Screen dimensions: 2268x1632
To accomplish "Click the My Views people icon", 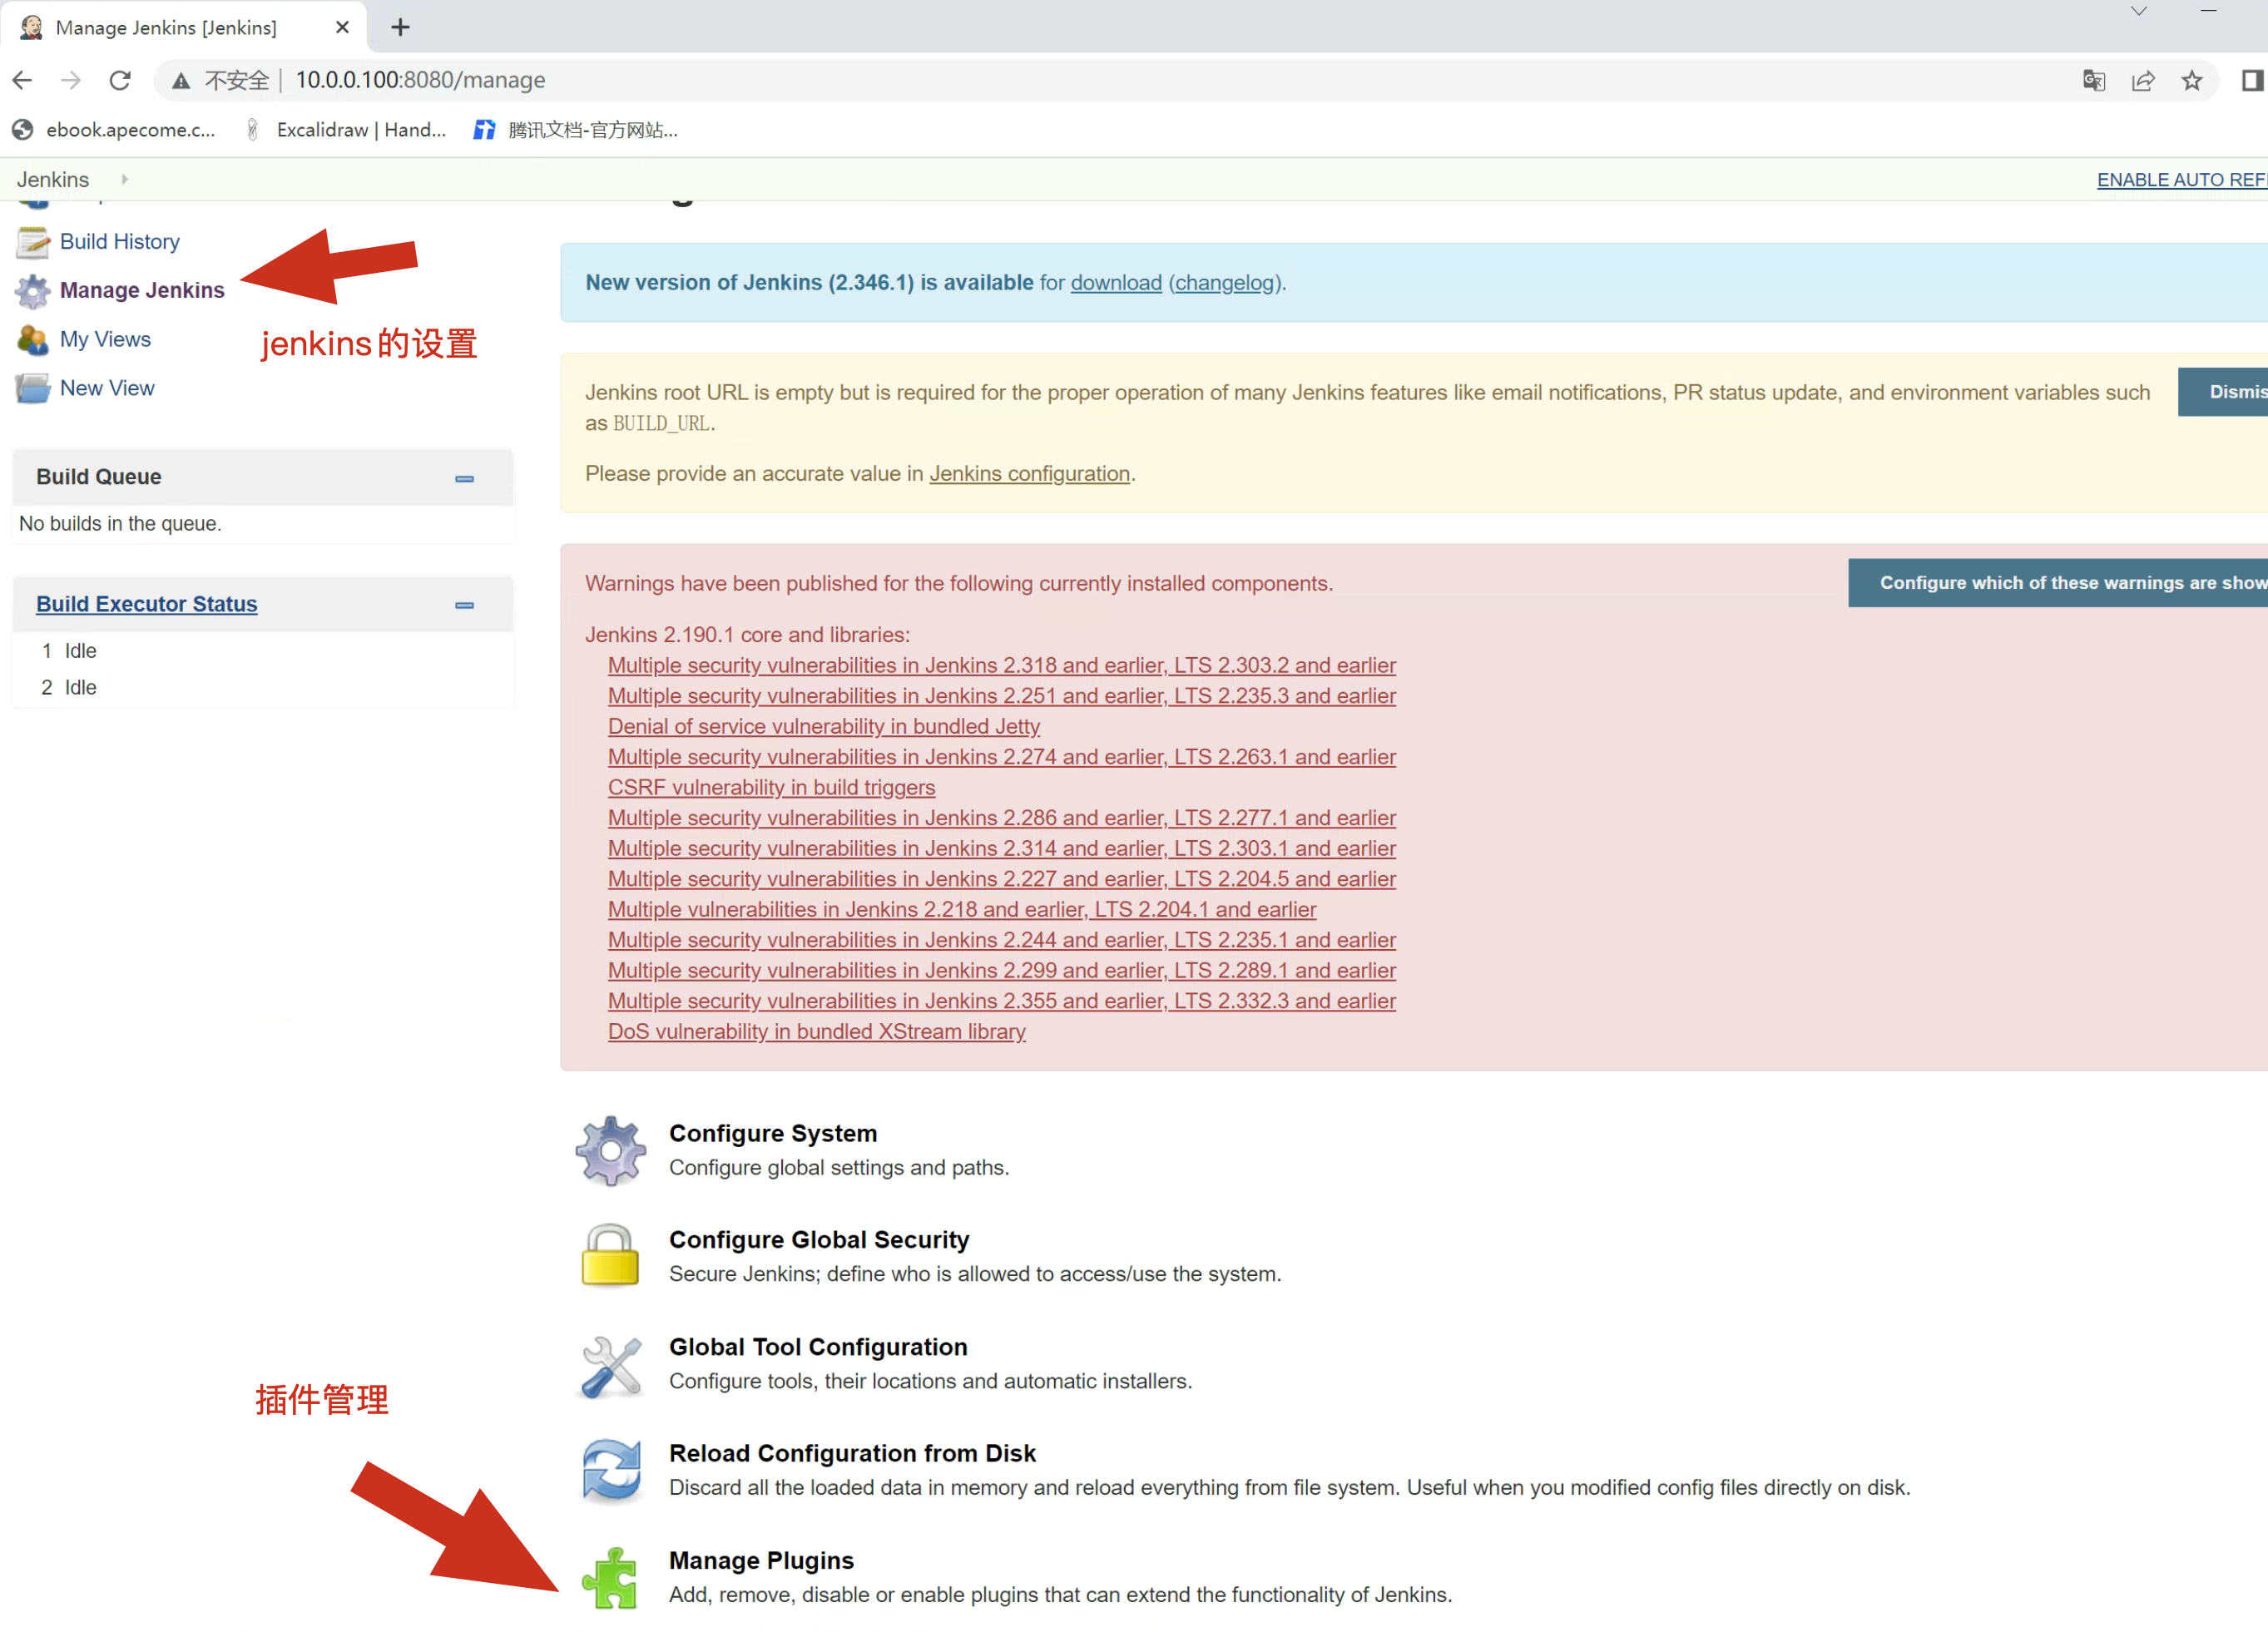I will click(x=33, y=340).
